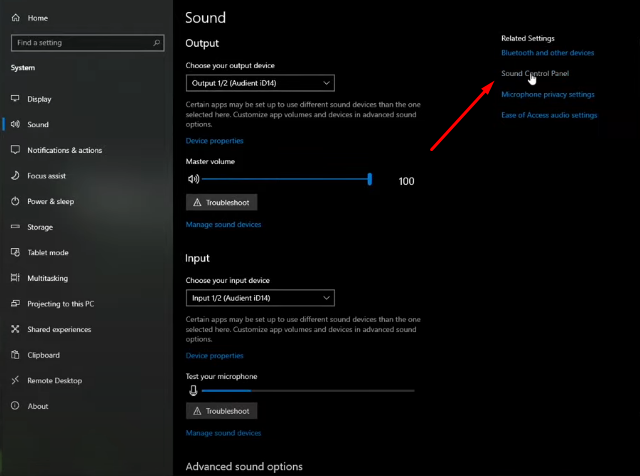Select the Focus assist moon icon
The image size is (640, 476).
pyautogui.click(x=15, y=176)
